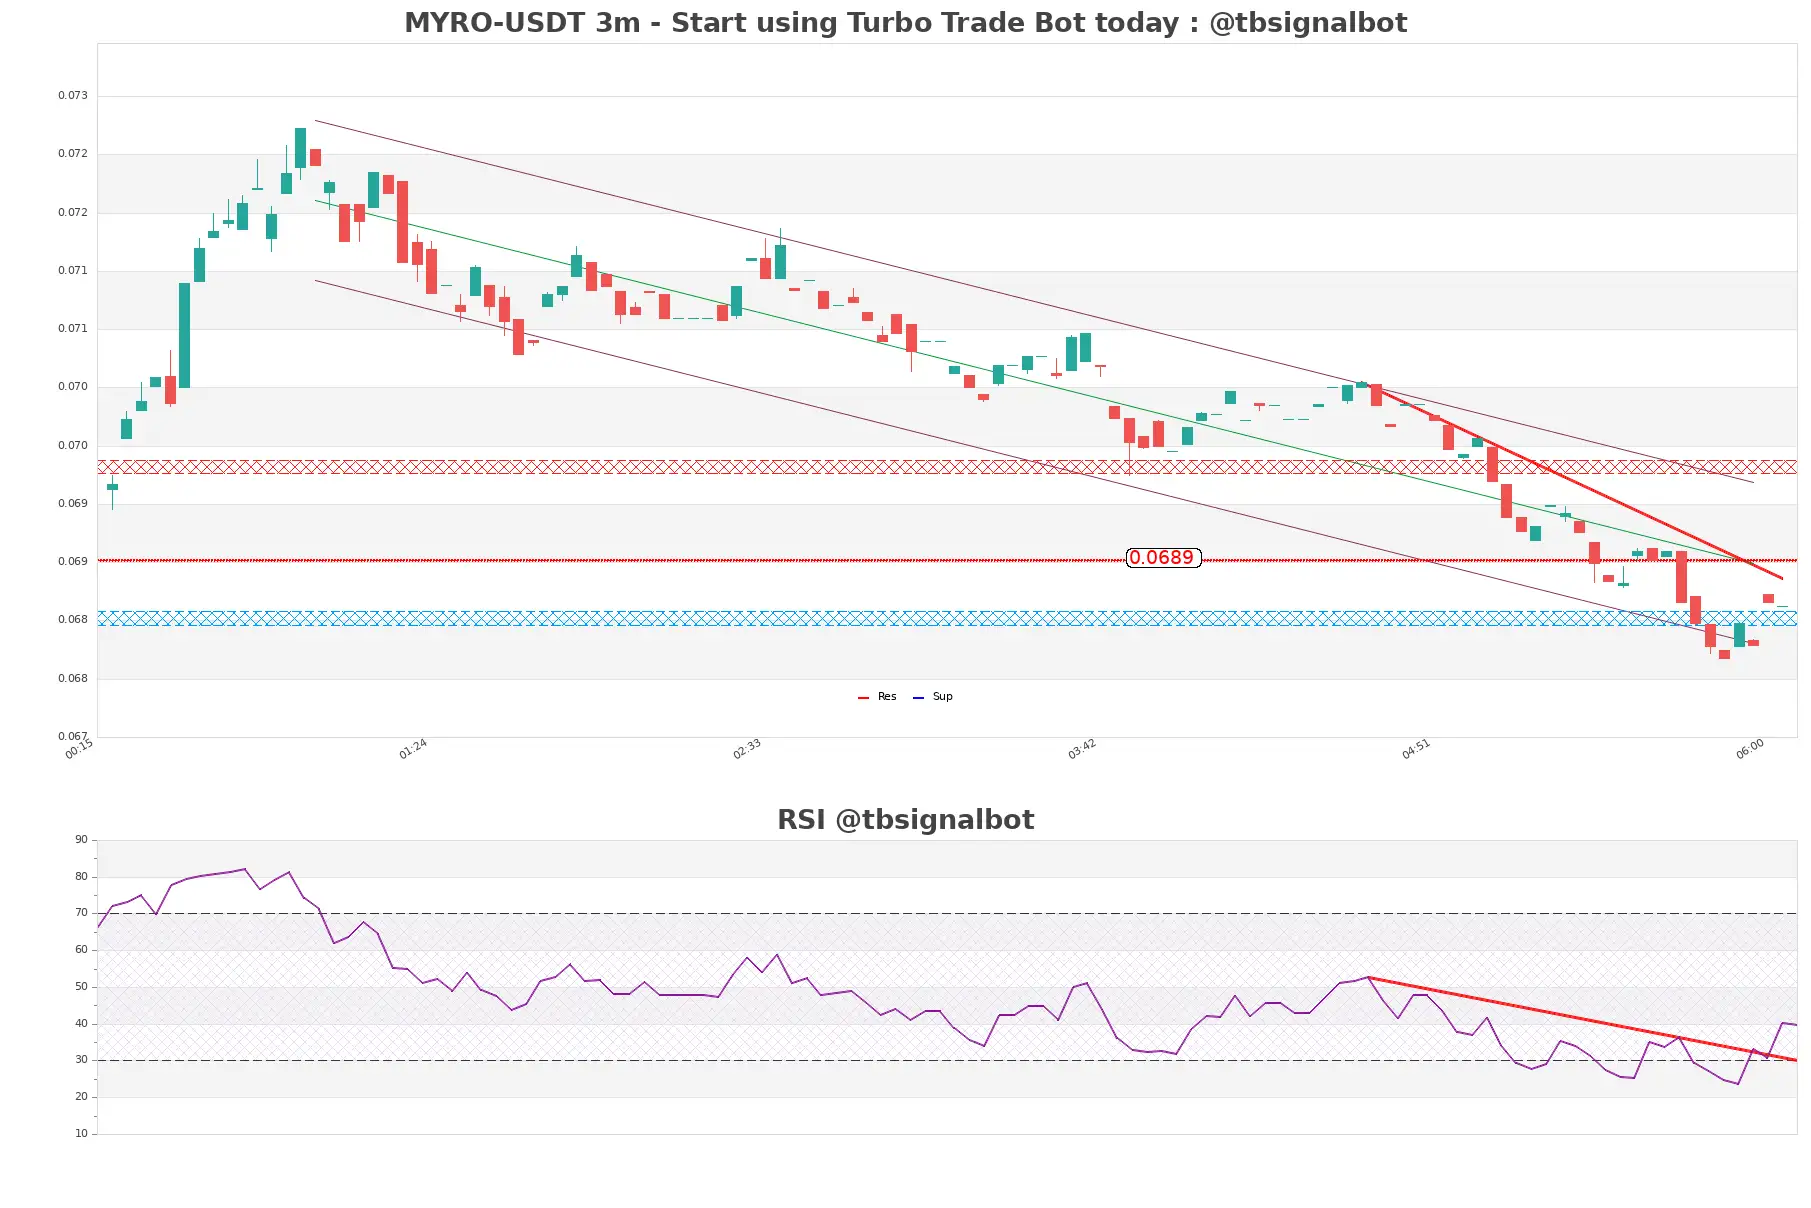Click the RSI axis value 90
Viewport: 1811px width, 1208px height.
81,839
